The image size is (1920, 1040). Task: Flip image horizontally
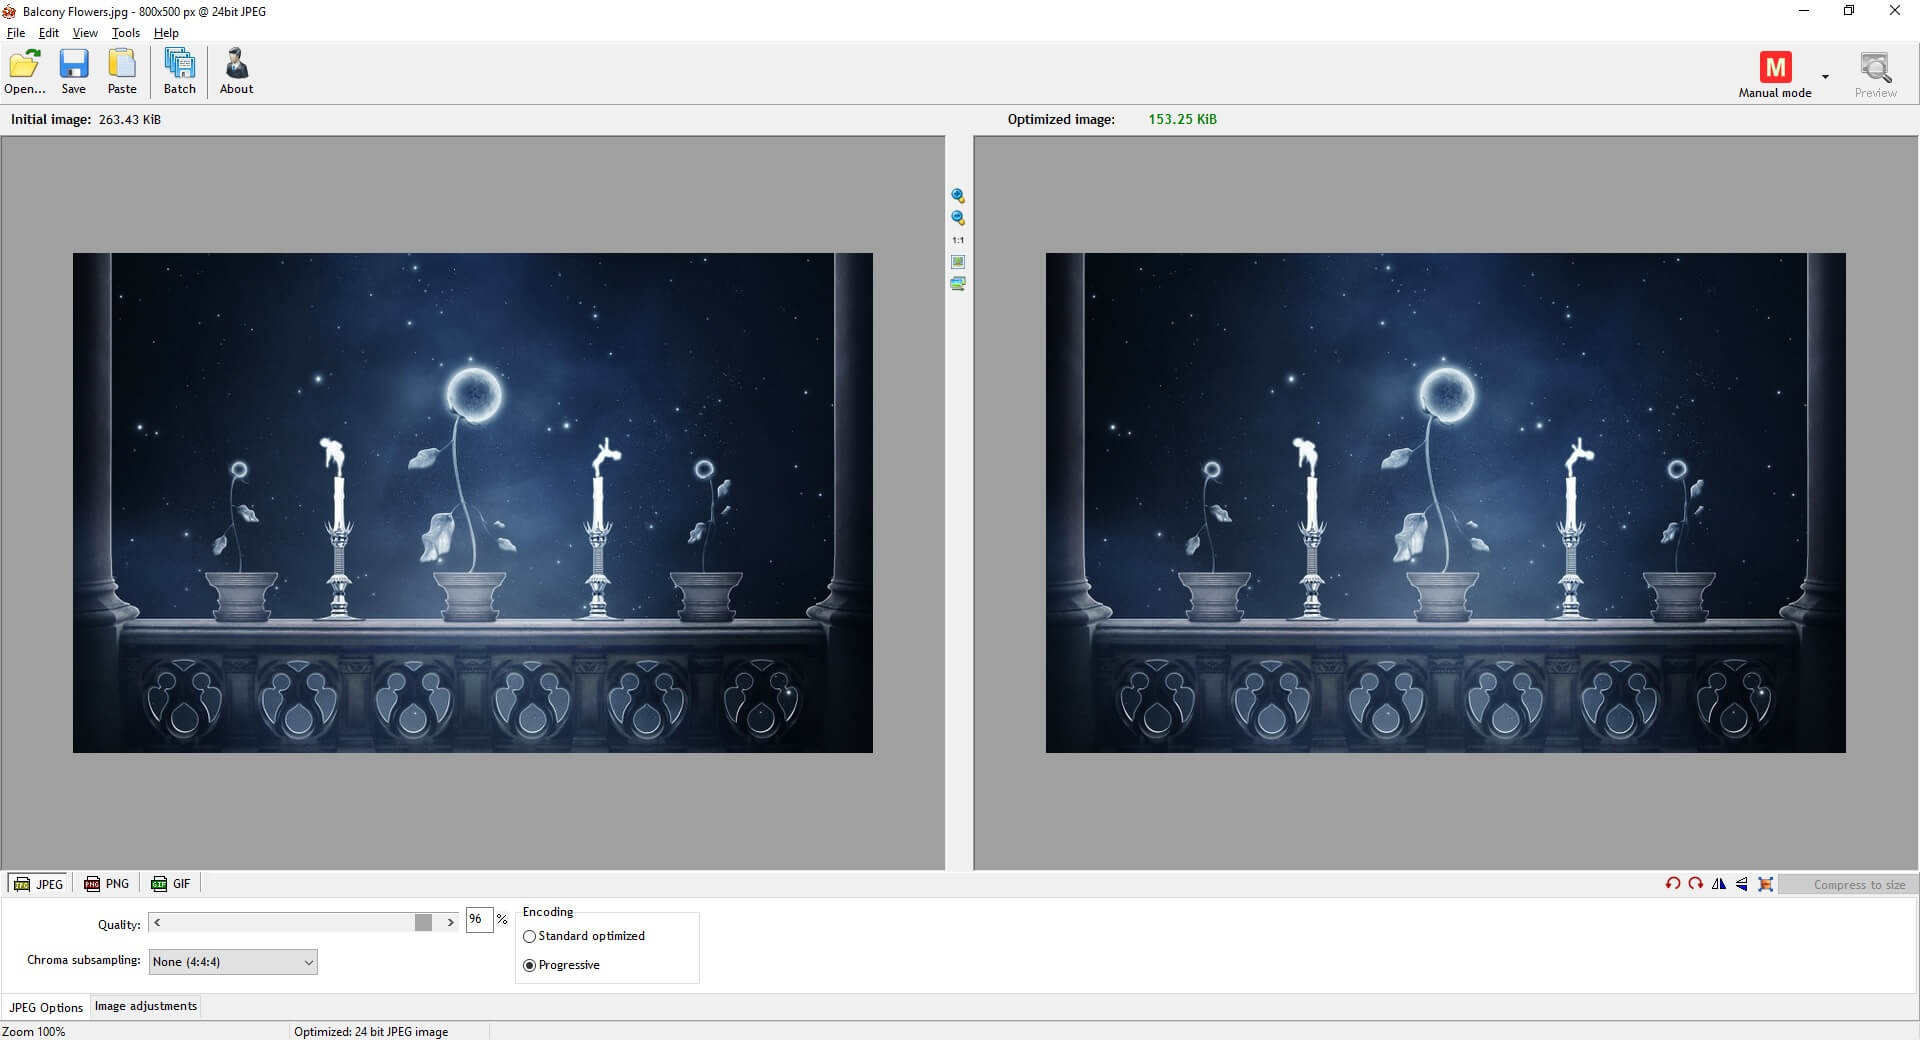1719,884
